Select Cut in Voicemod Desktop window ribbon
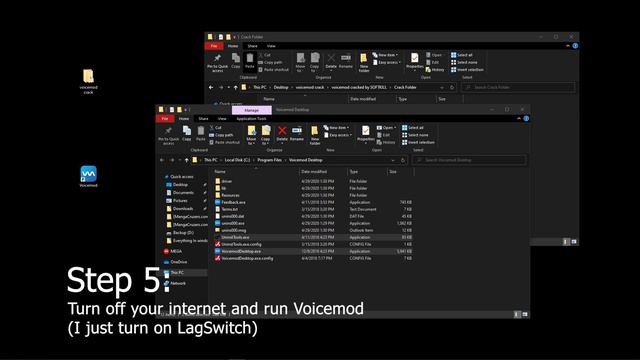The image size is (640, 360). point(216,128)
